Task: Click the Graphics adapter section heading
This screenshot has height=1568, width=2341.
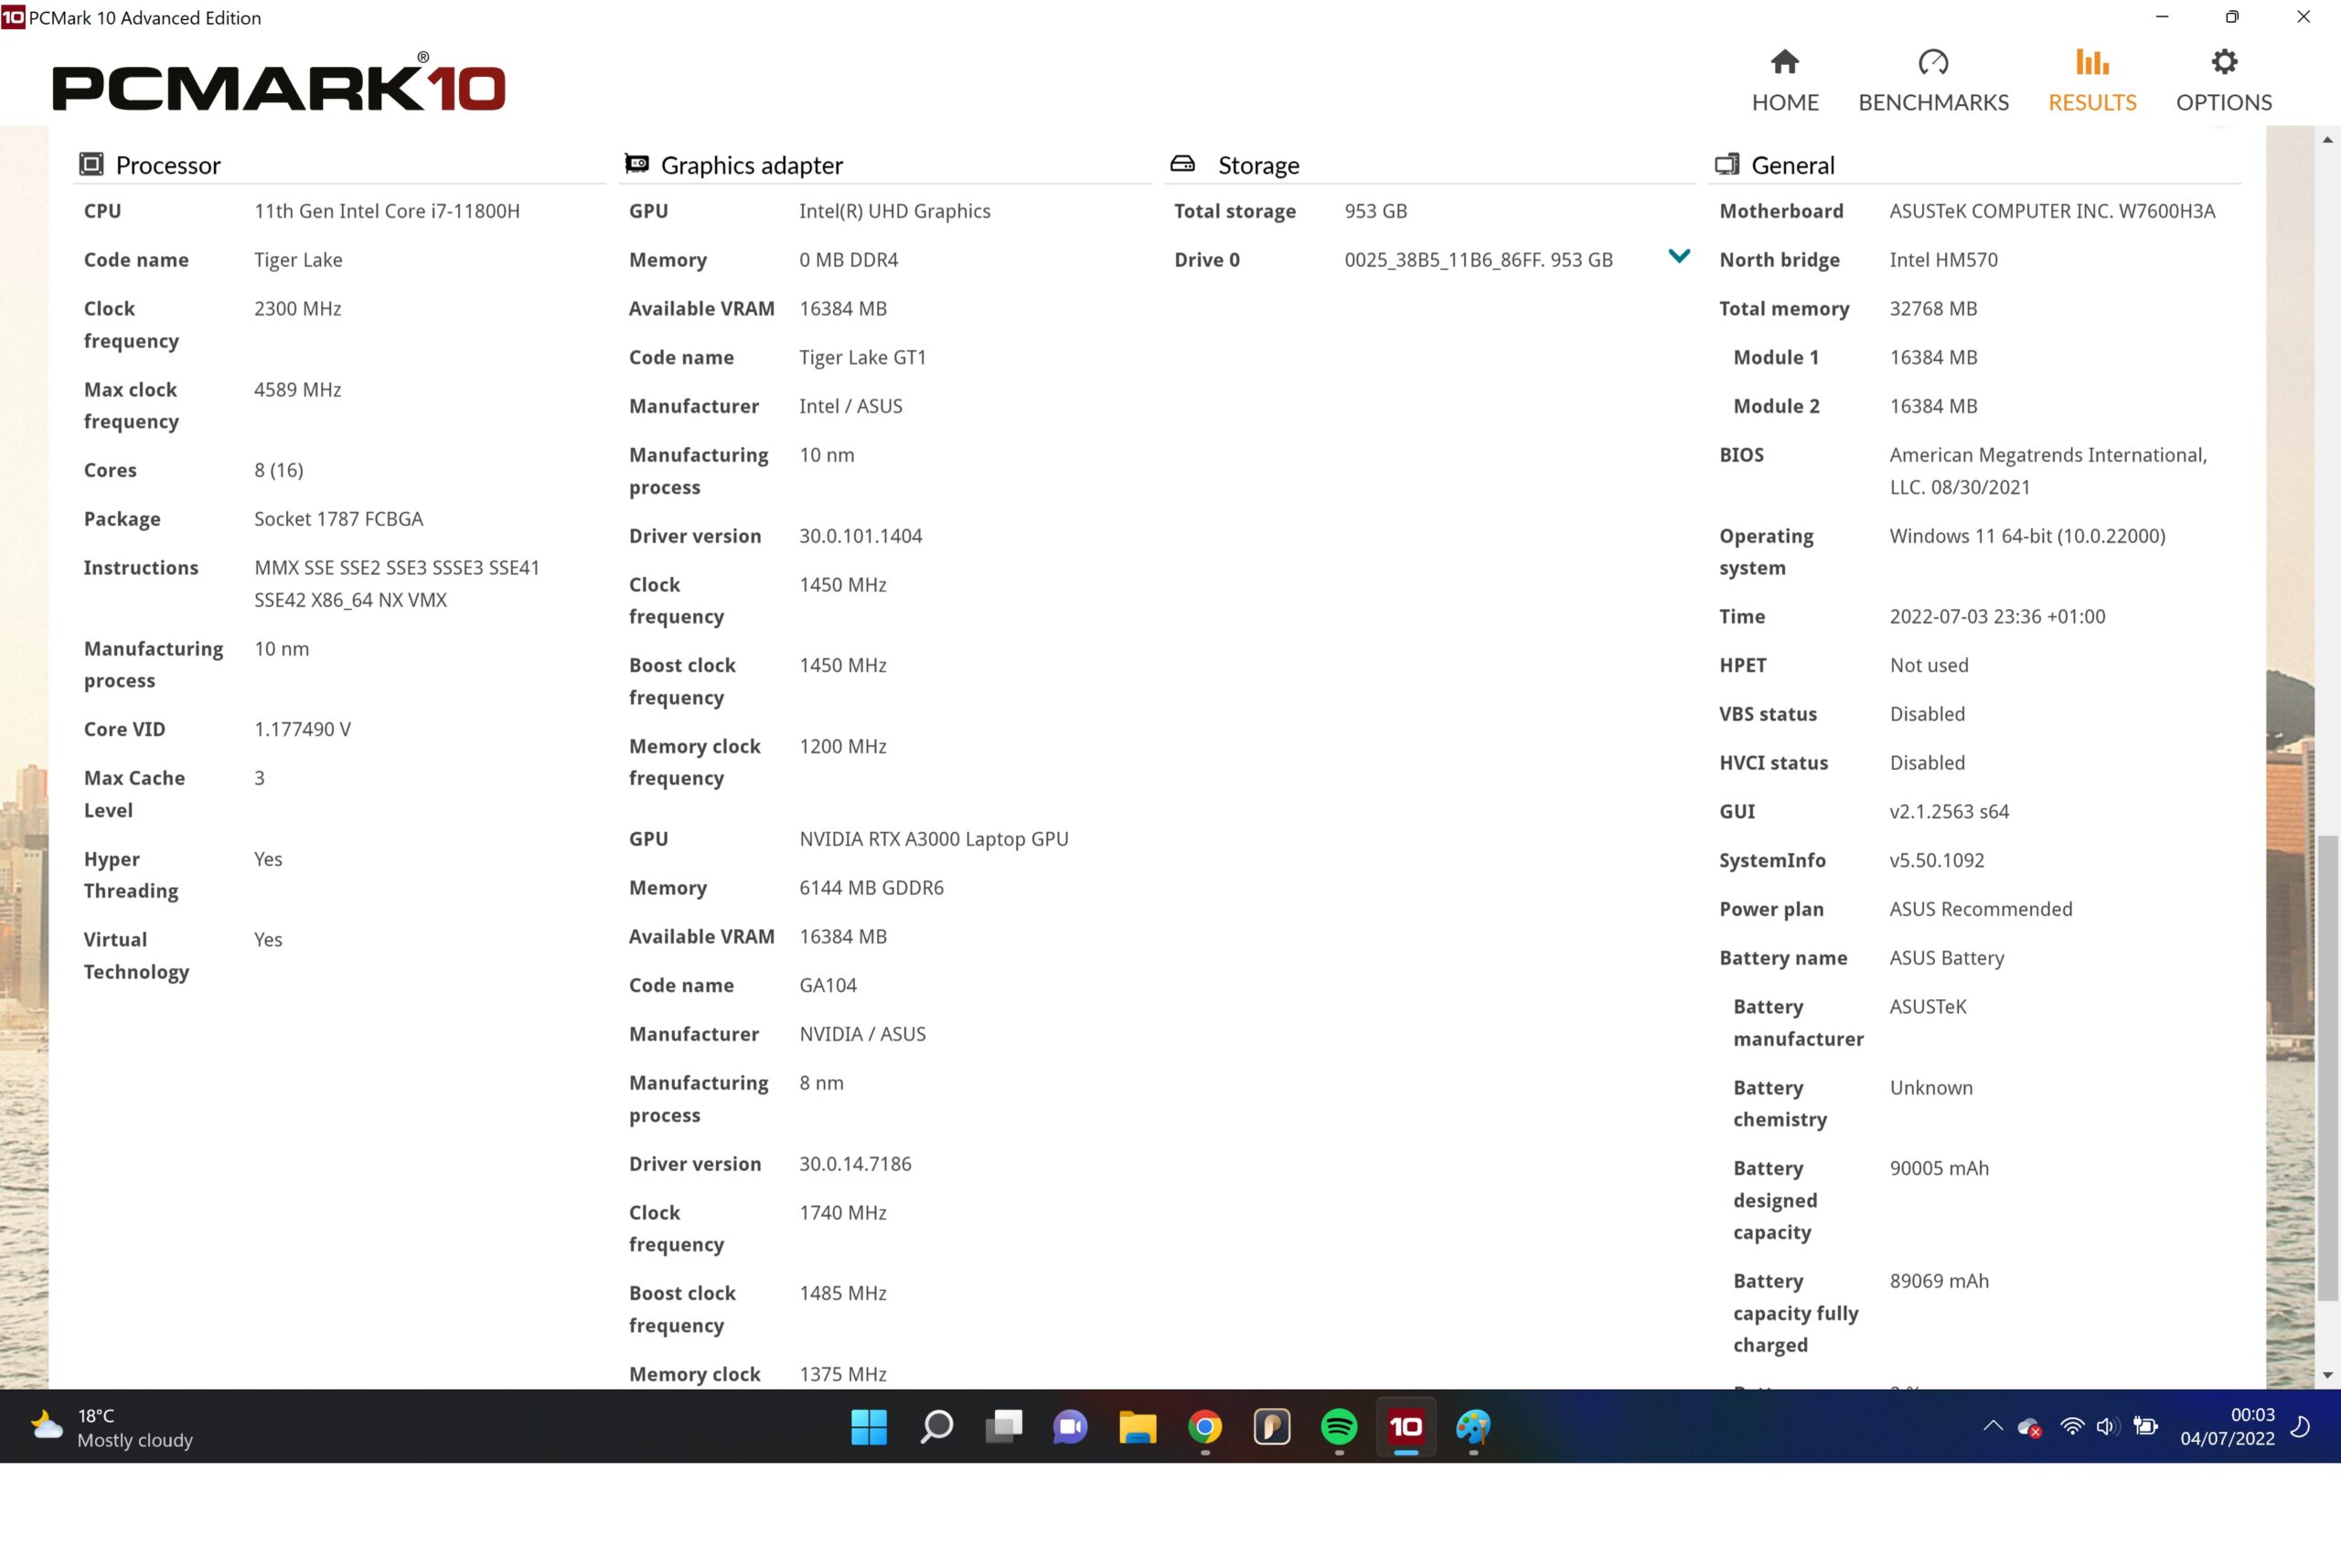Action: (752, 165)
